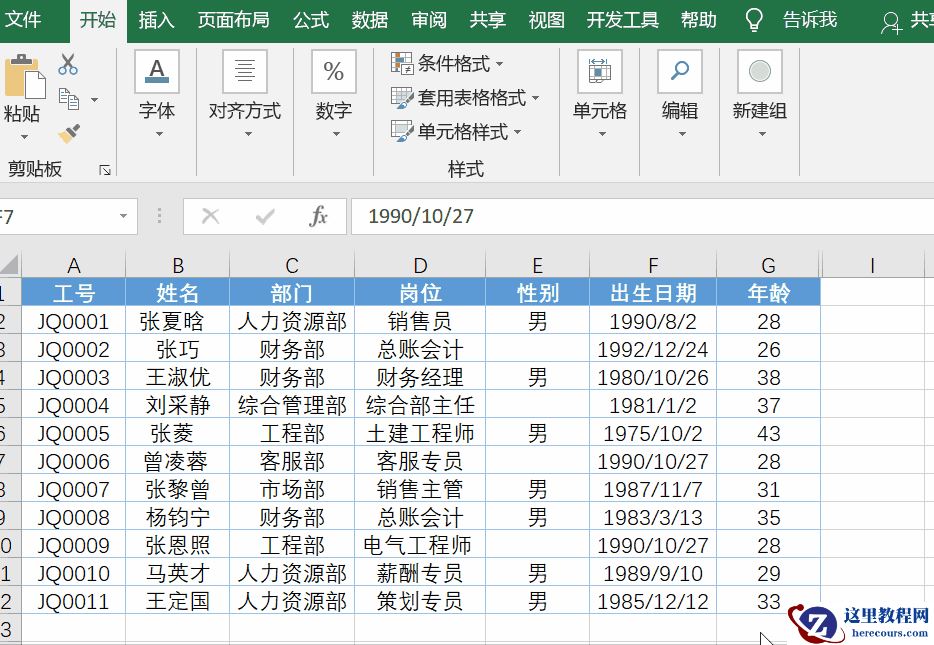
Task: Select the Format Painter brush icon
Action: [x=69, y=133]
